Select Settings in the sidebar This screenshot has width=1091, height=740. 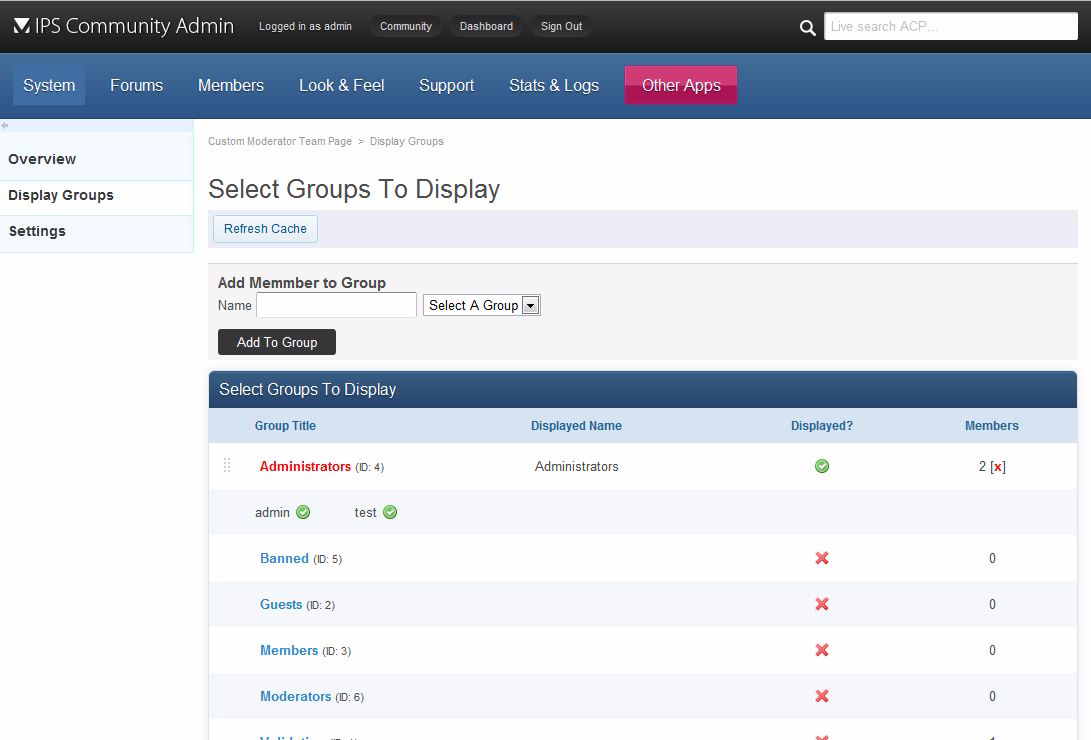pos(37,231)
